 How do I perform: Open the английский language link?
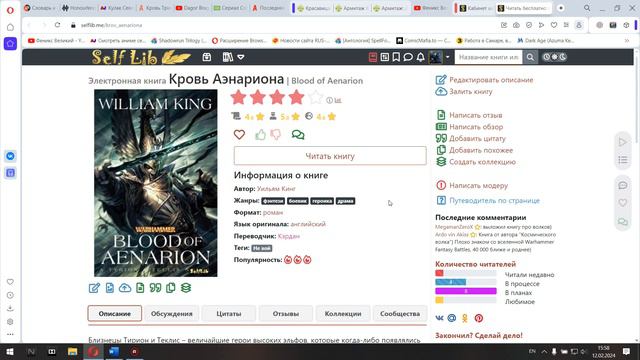pyautogui.click(x=308, y=224)
